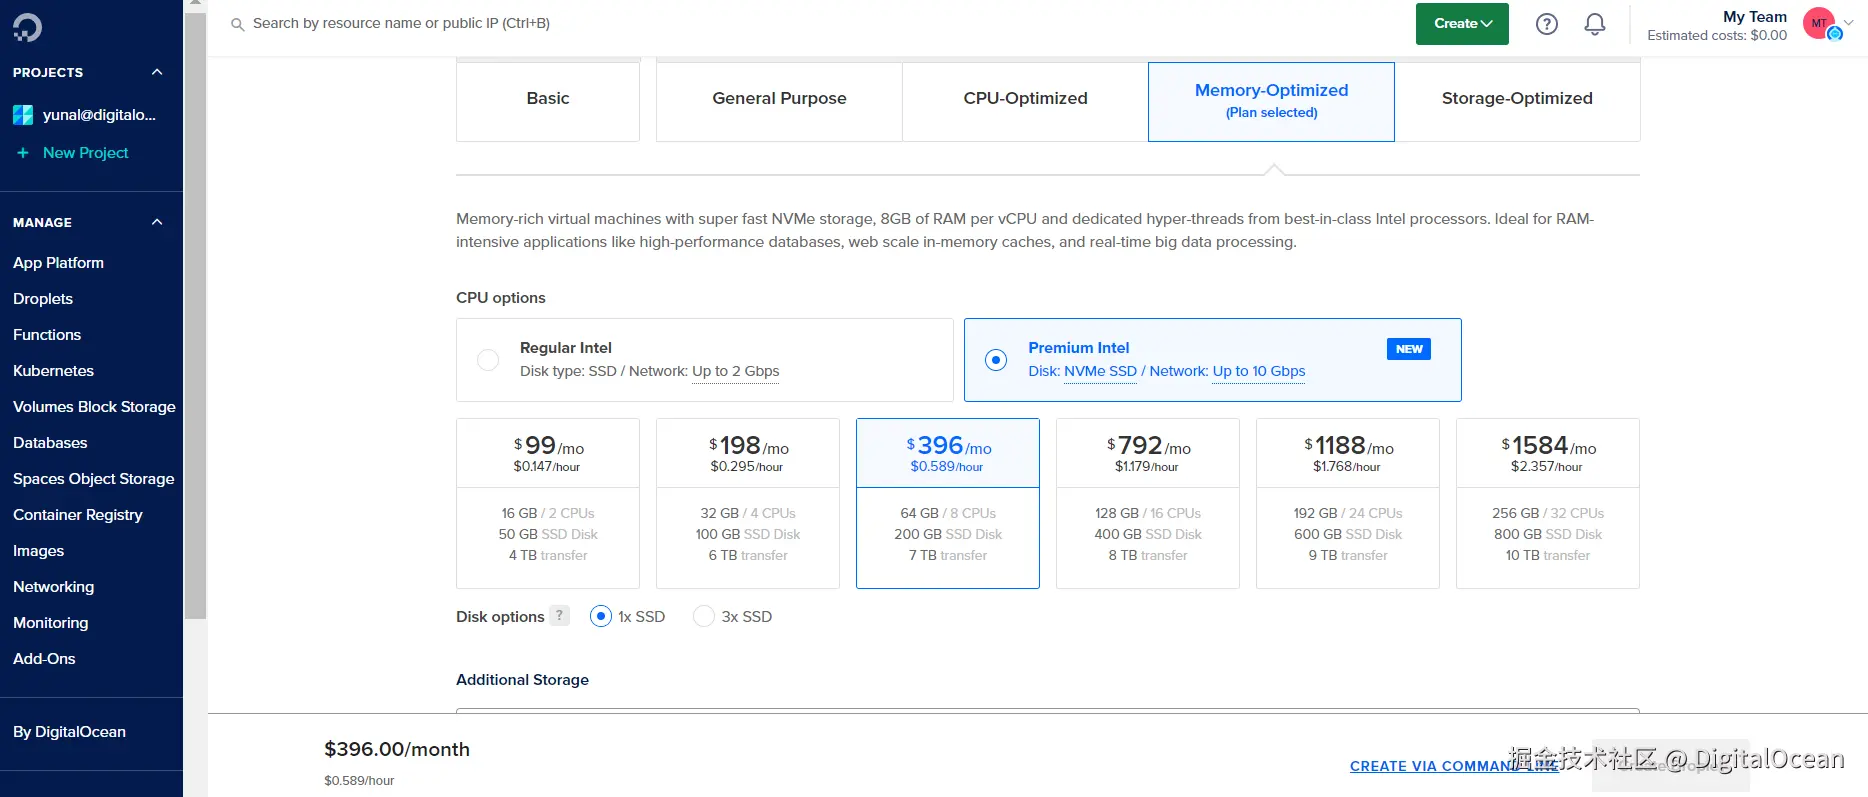This screenshot has width=1868, height=797.
Task: Select the $792/mo 128 GB plan
Action: (x=1148, y=503)
